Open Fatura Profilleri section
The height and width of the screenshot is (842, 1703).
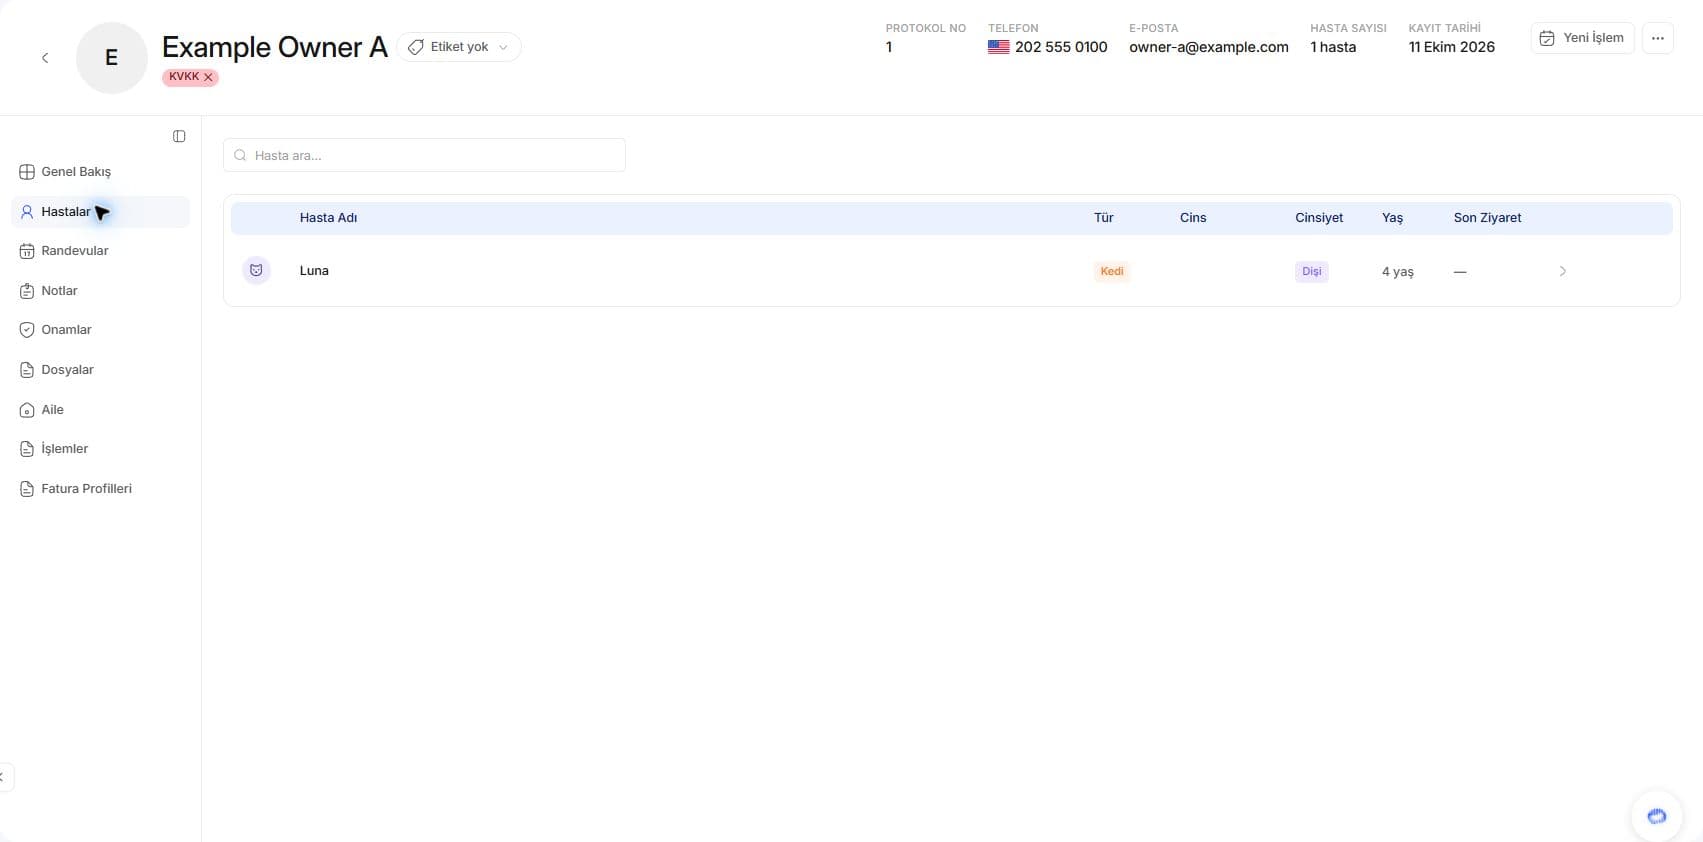pos(100,489)
